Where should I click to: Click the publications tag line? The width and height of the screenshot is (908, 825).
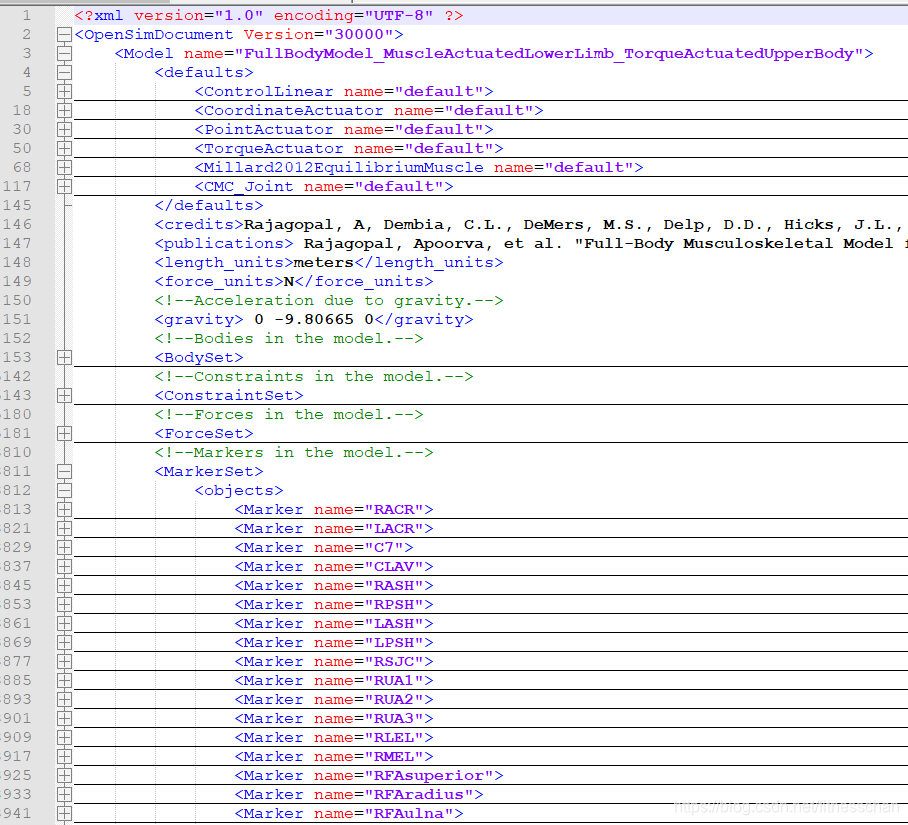click(x=531, y=244)
